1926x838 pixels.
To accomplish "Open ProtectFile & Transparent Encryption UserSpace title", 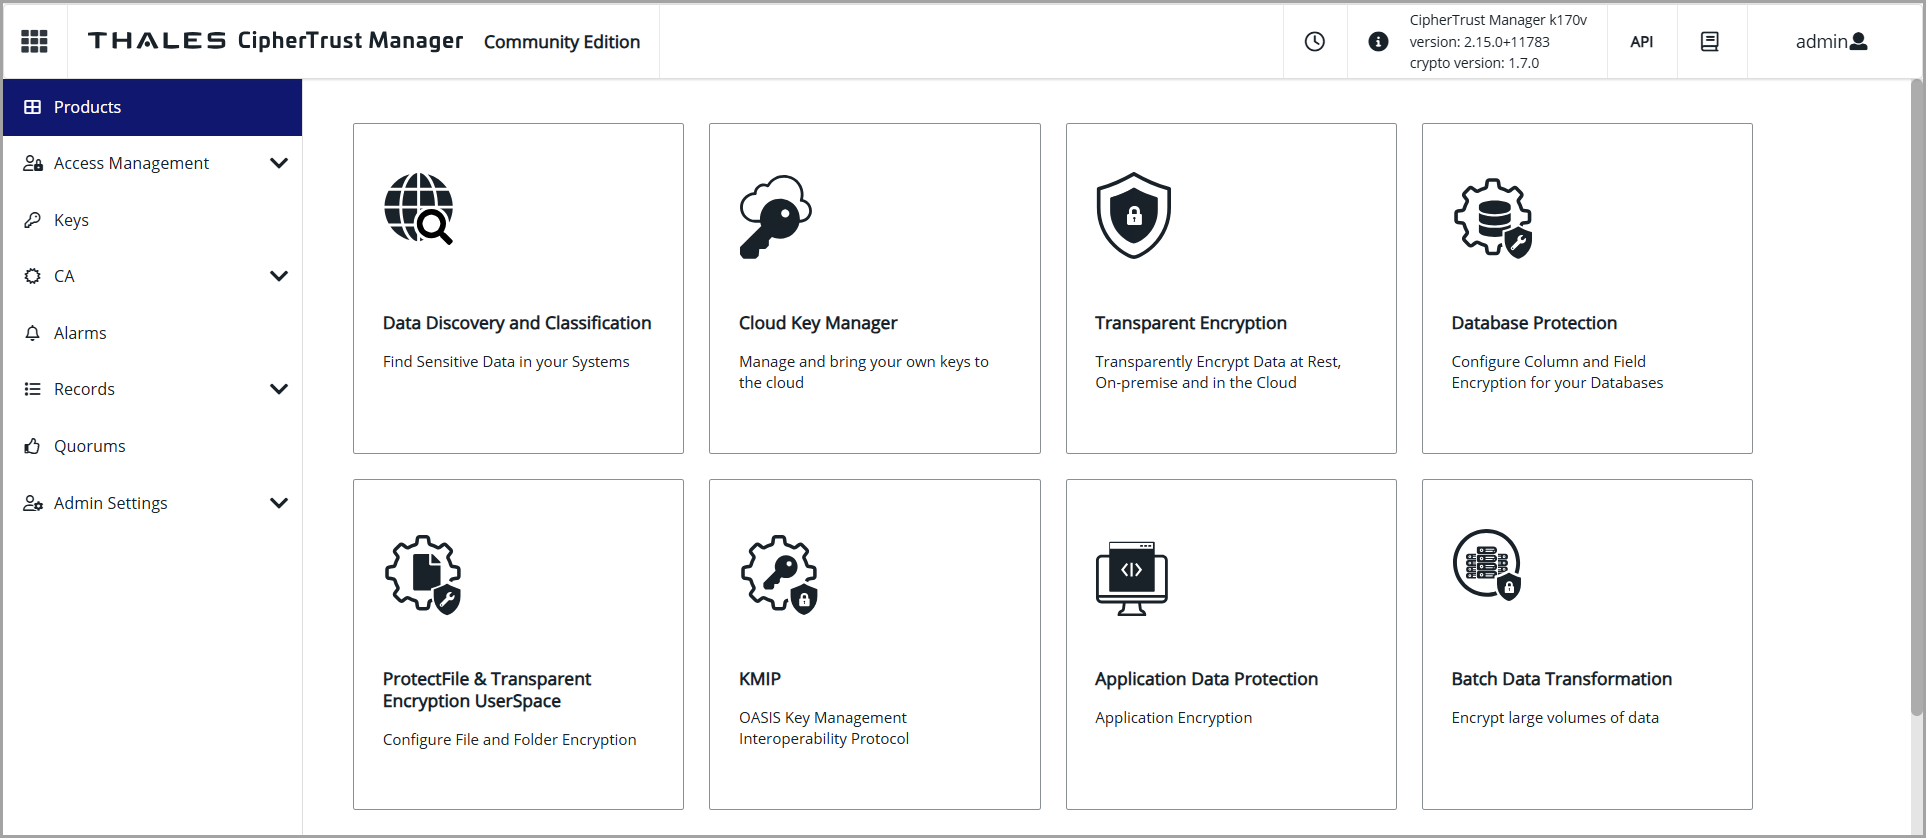I will pyautogui.click(x=487, y=690).
